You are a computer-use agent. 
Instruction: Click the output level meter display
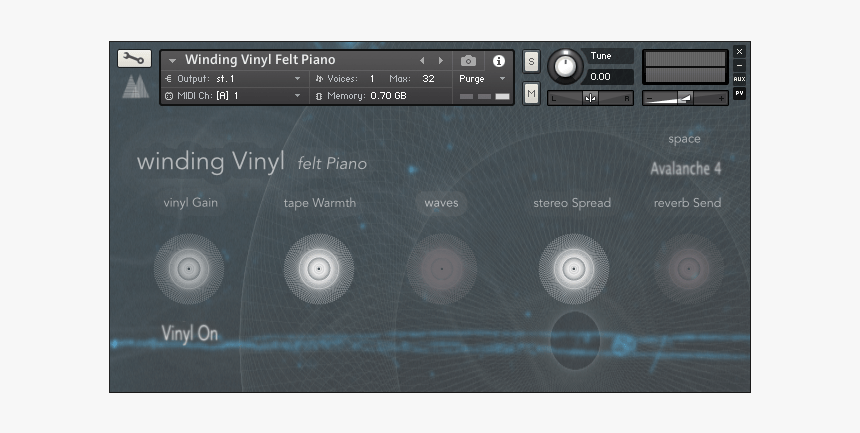(685, 67)
